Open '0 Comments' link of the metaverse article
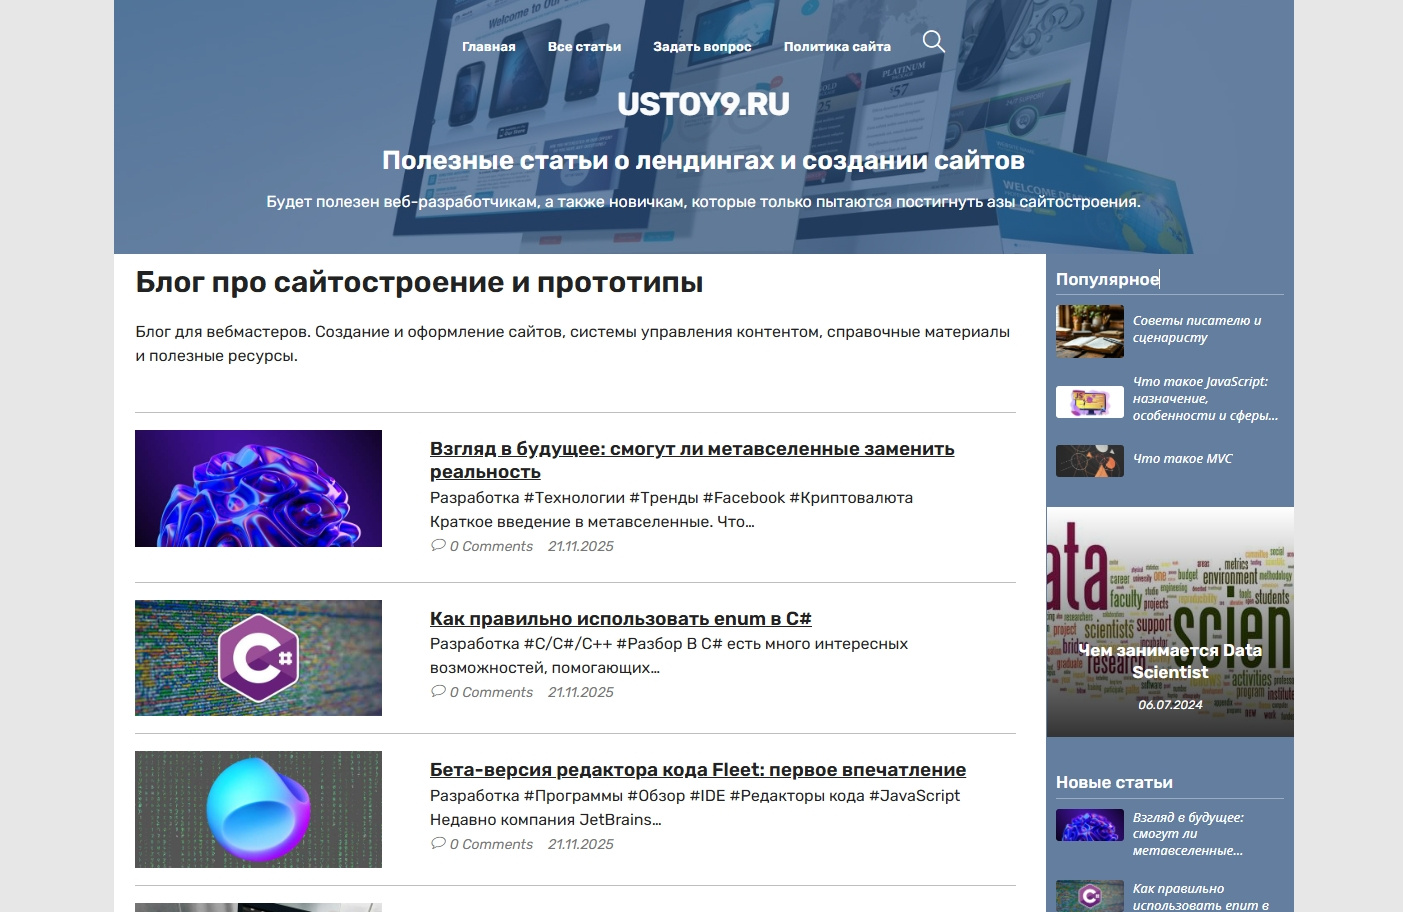Screen dimensions: 1403x912 [491, 546]
